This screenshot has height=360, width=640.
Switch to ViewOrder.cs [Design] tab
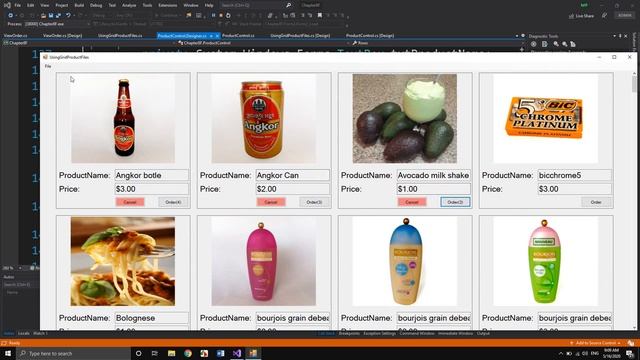(x=62, y=36)
